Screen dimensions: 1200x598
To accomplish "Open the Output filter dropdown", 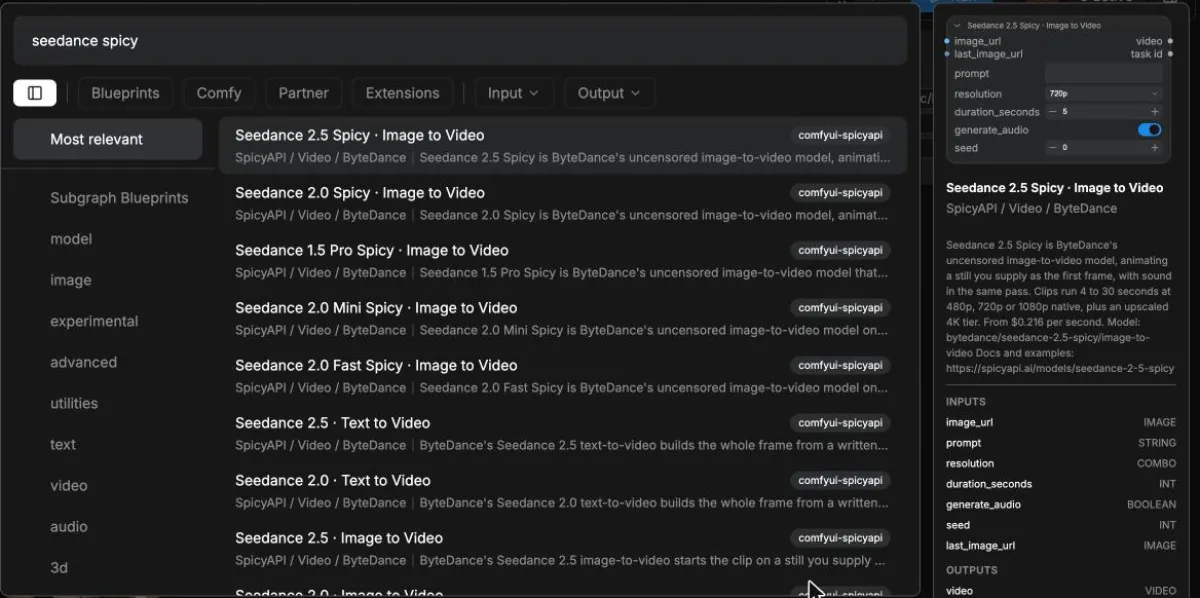I will 609,93.
